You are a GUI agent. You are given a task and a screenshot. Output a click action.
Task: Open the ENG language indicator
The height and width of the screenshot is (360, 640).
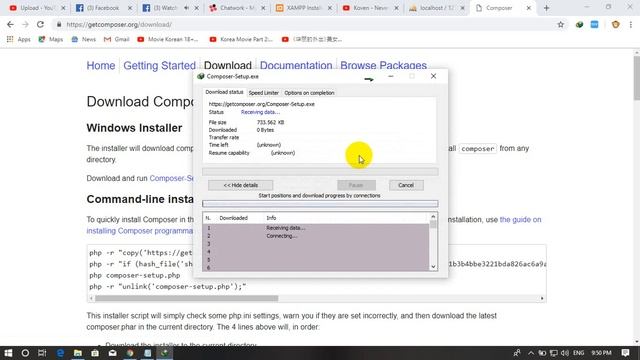tap(578, 353)
